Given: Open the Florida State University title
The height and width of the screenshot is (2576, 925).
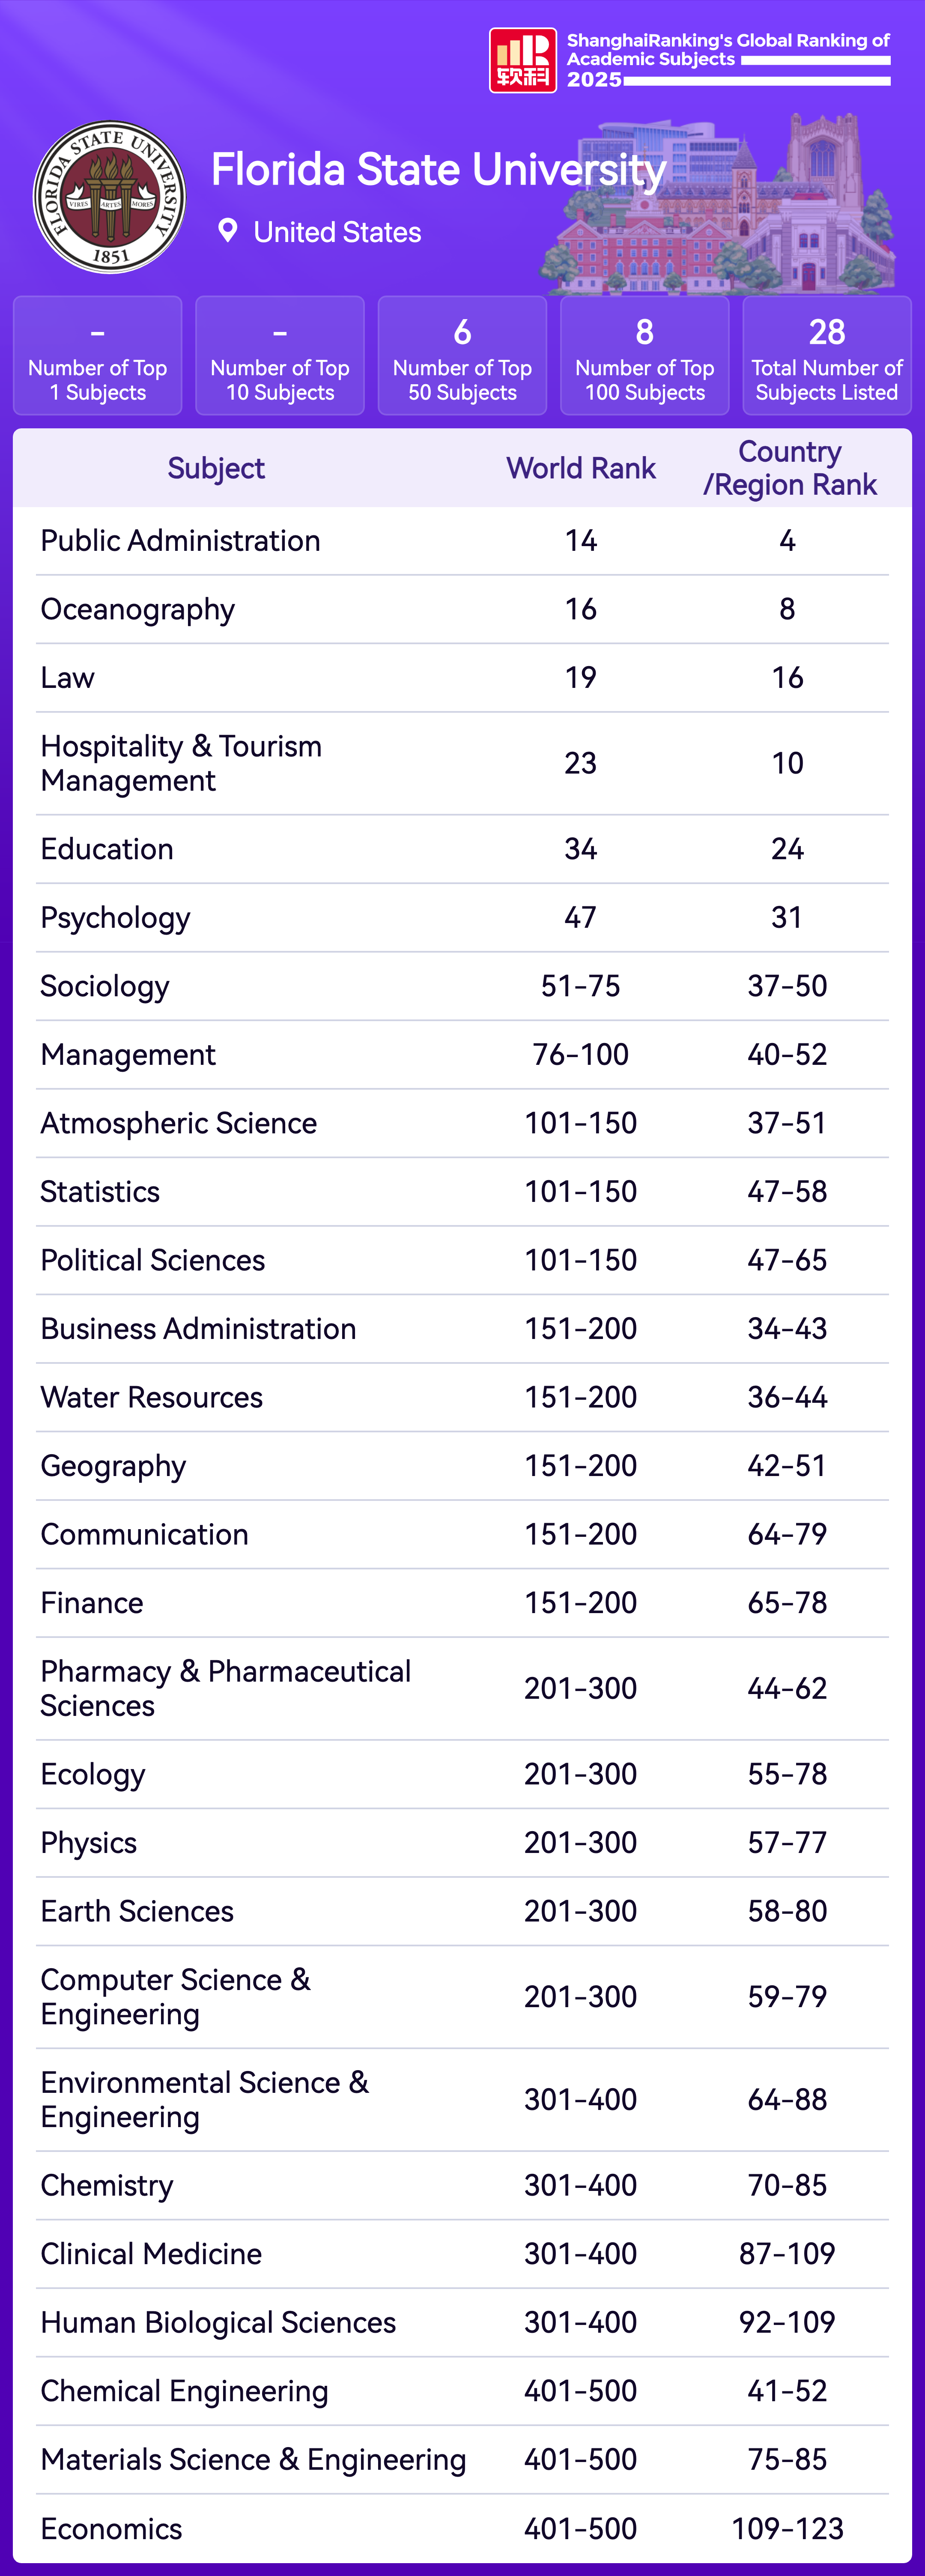Looking at the screenshot, I should 438,170.
